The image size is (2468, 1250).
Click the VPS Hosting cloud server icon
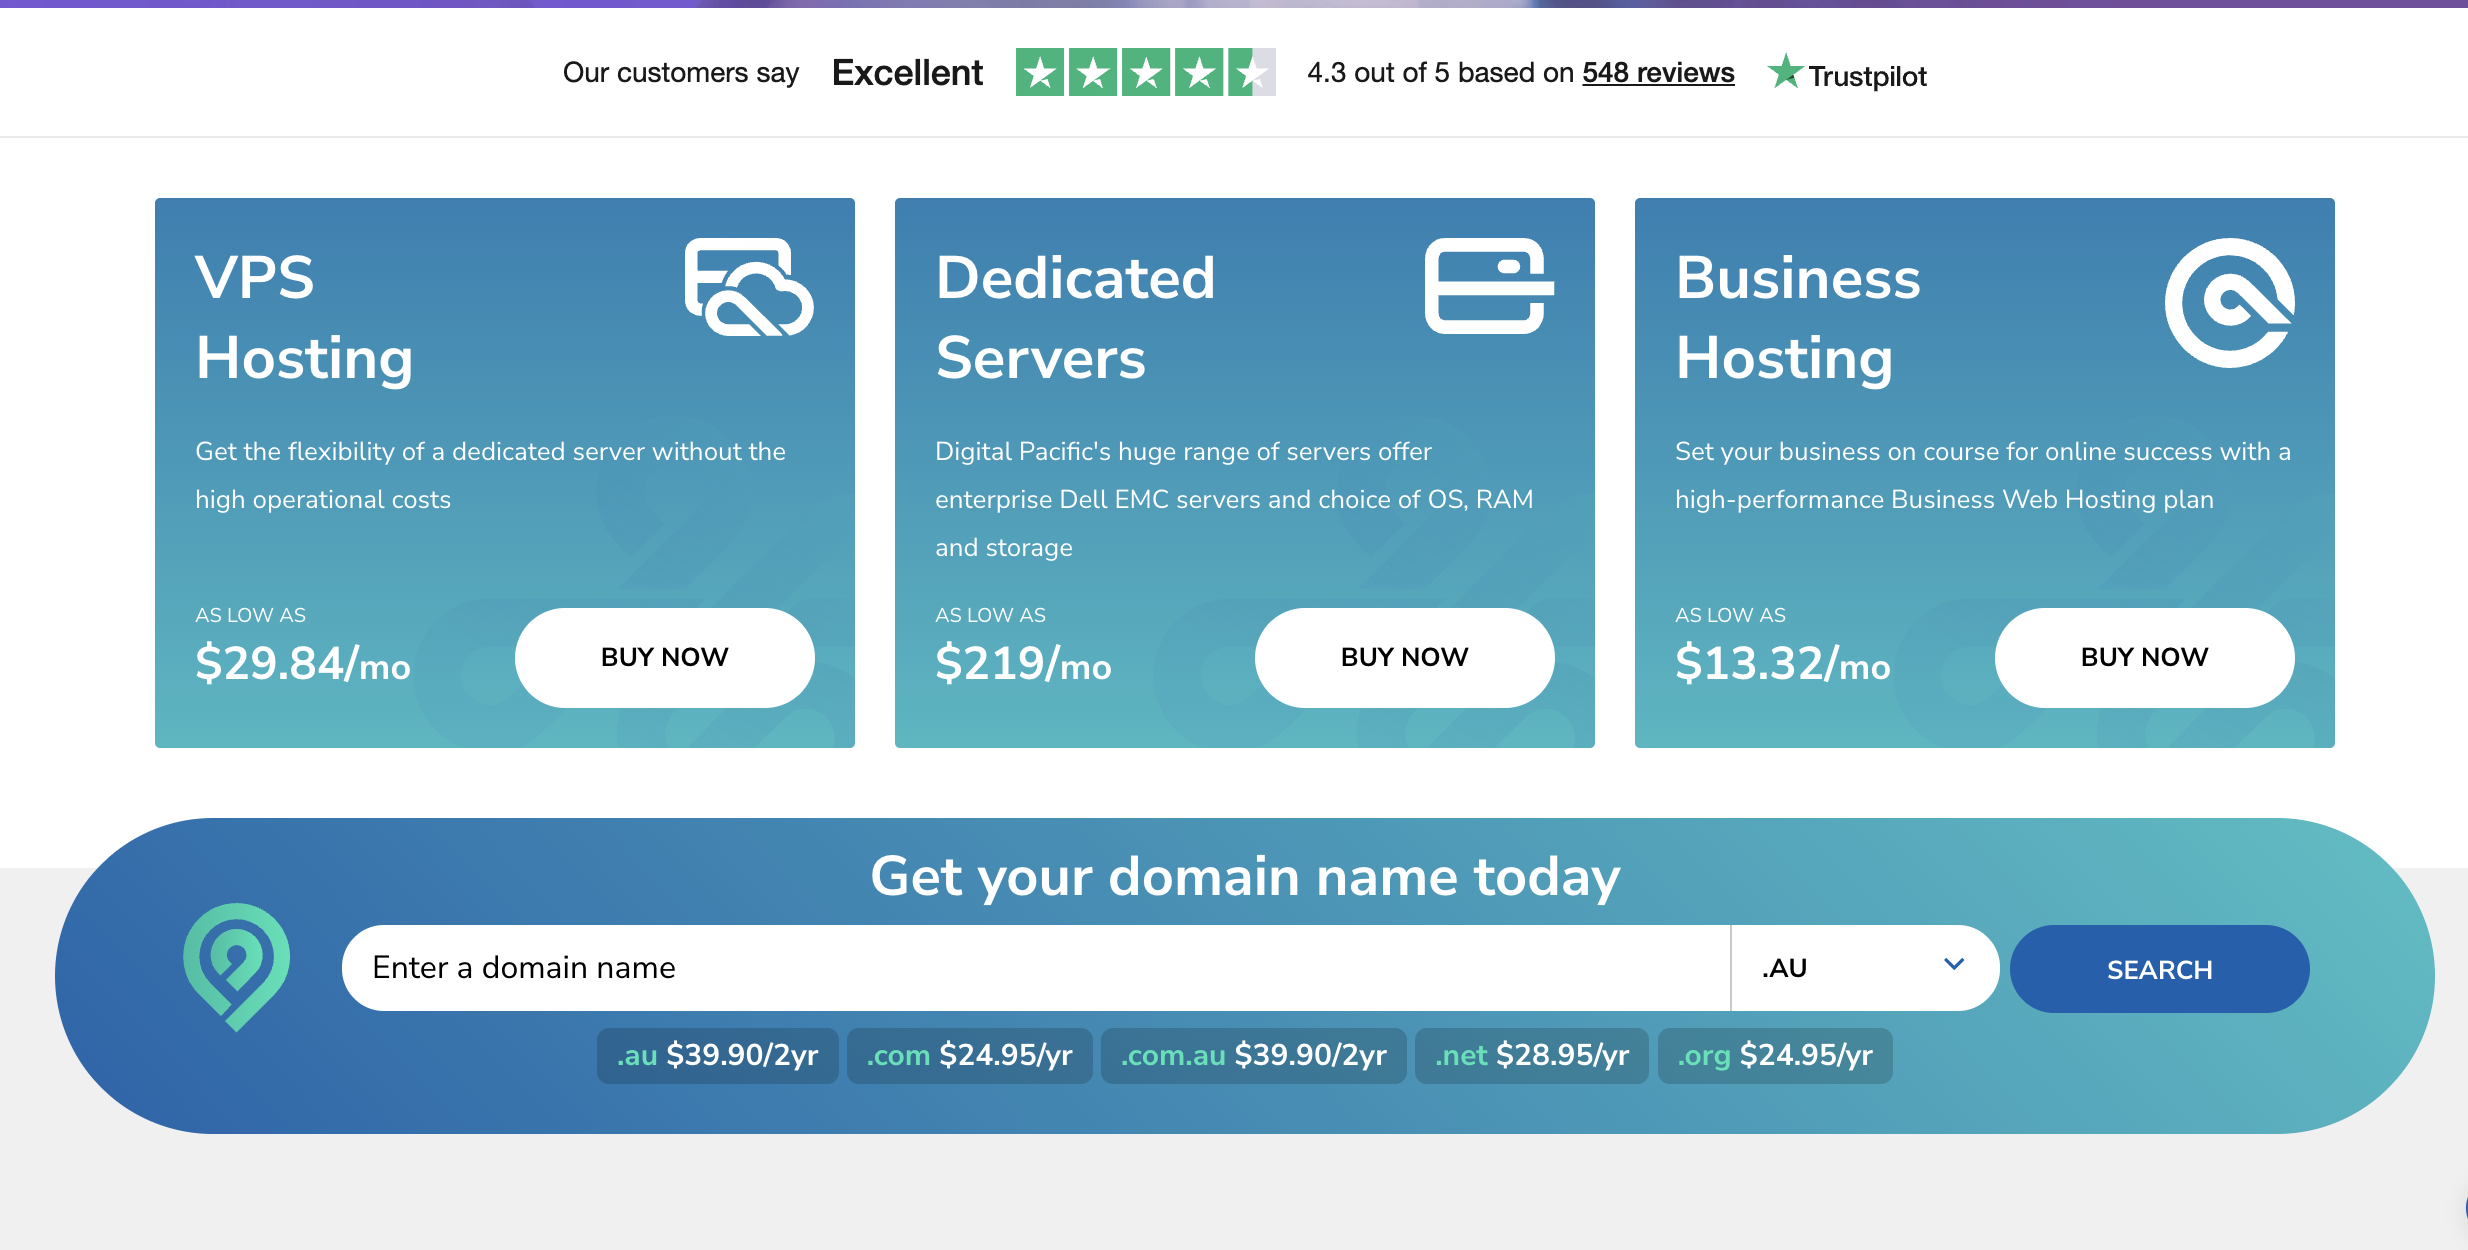pyautogui.click(x=747, y=290)
